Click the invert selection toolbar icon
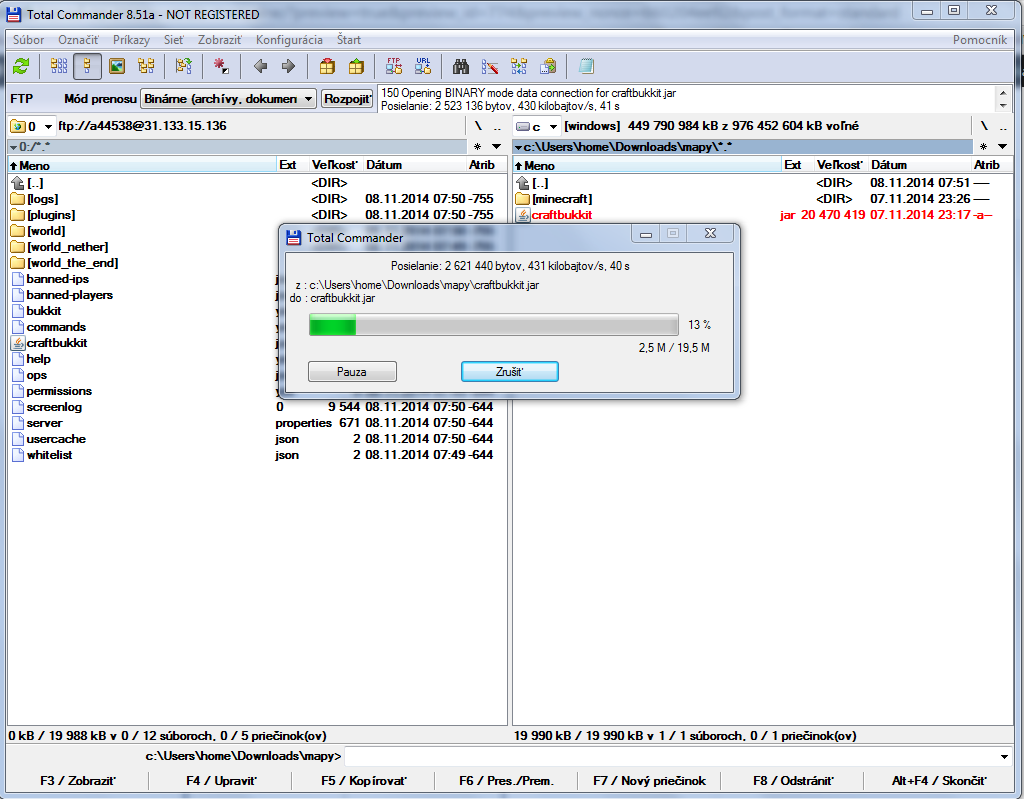The height and width of the screenshot is (799, 1024). coord(184,66)
